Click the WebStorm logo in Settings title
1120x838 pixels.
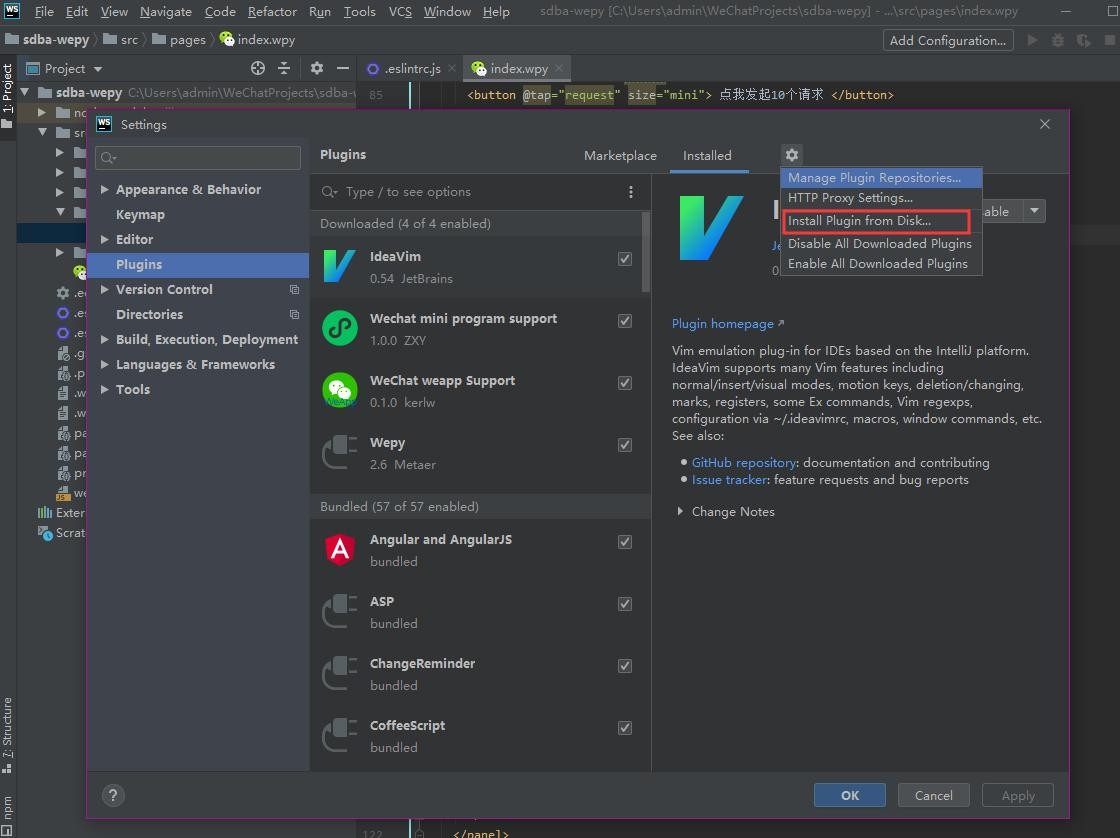(x=104, y=124)
